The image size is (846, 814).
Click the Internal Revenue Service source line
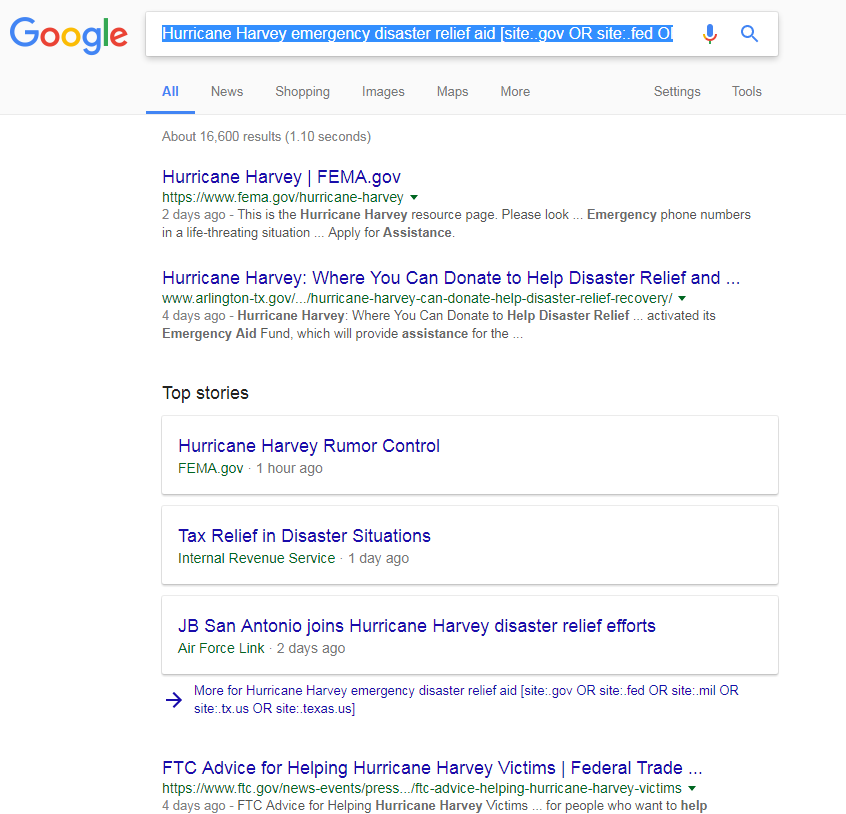click(x=294, y=558)
